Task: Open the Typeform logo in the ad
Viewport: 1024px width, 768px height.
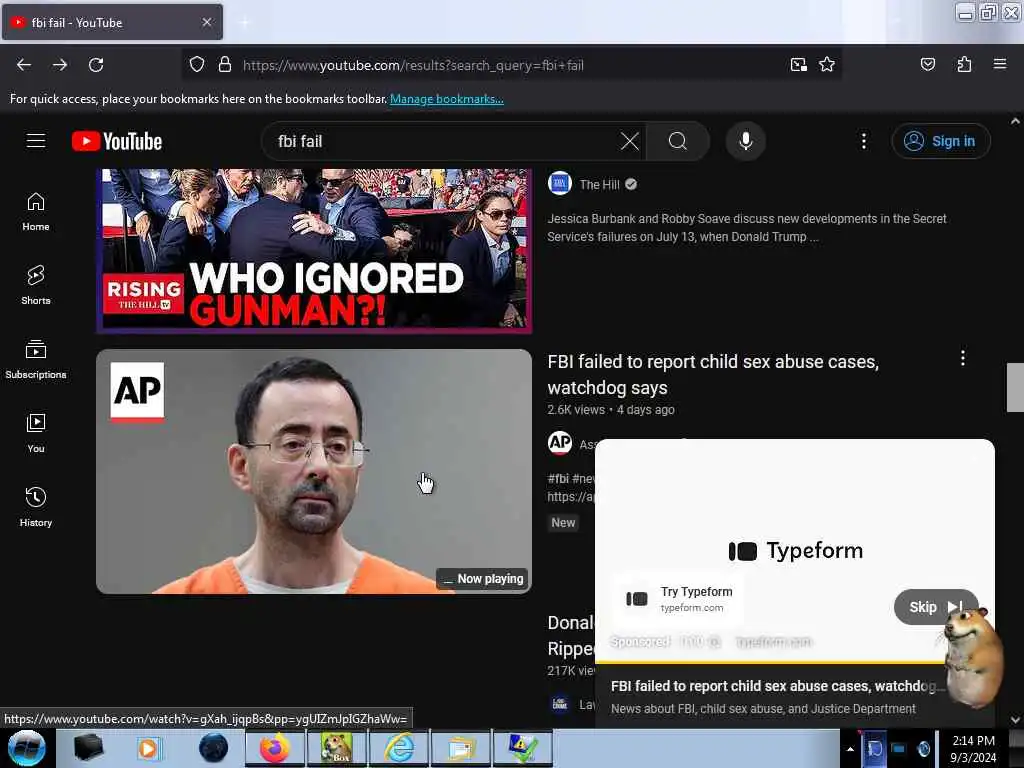Action: tap(795, 551)
